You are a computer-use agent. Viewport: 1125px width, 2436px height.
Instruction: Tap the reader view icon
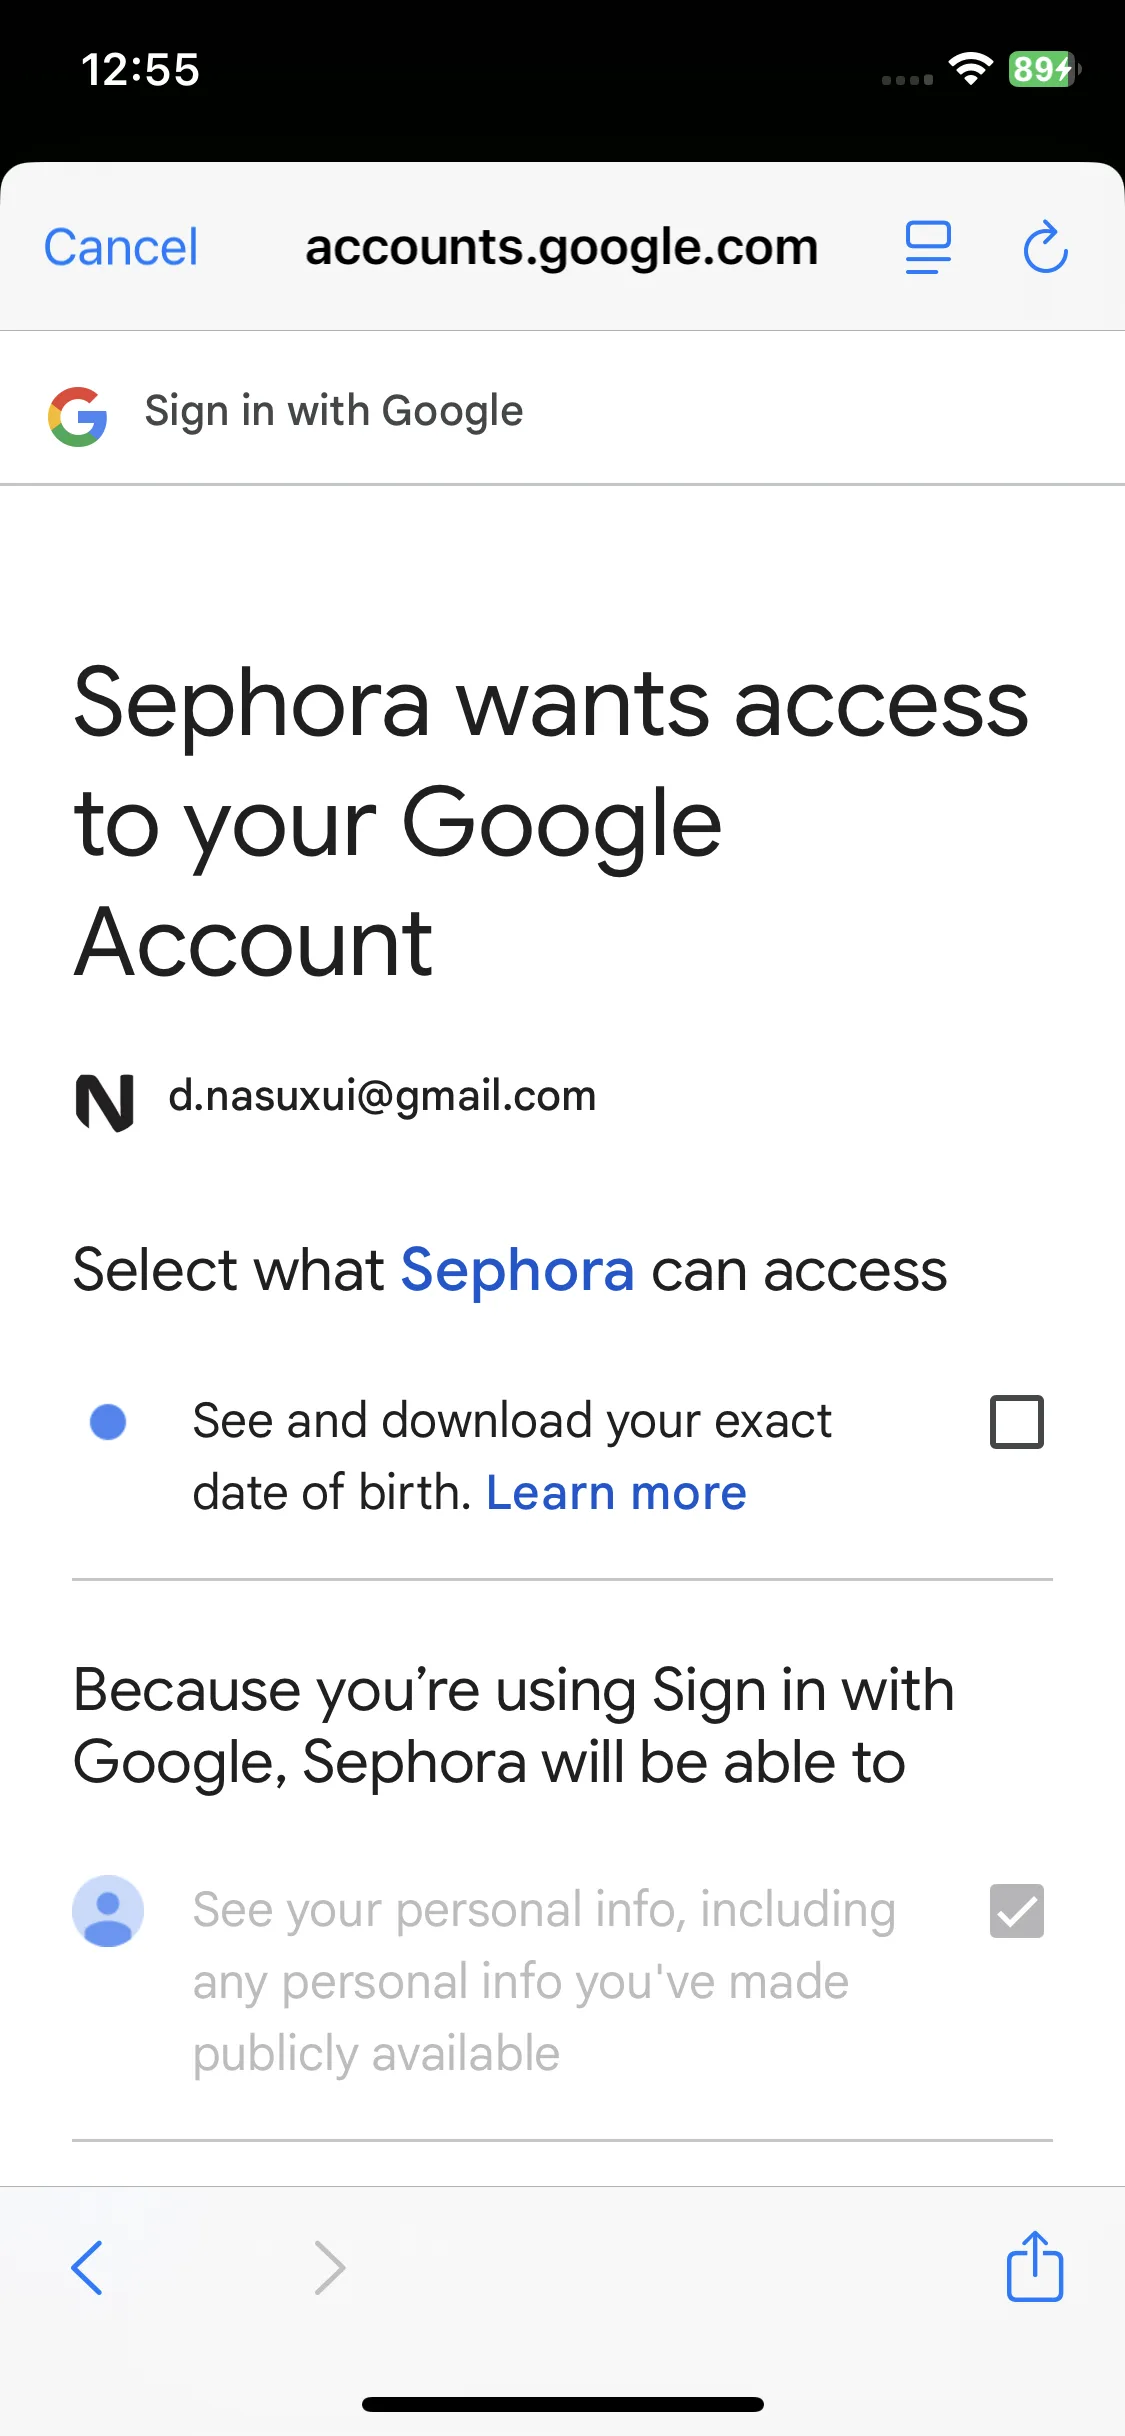[x=928, y=248]
